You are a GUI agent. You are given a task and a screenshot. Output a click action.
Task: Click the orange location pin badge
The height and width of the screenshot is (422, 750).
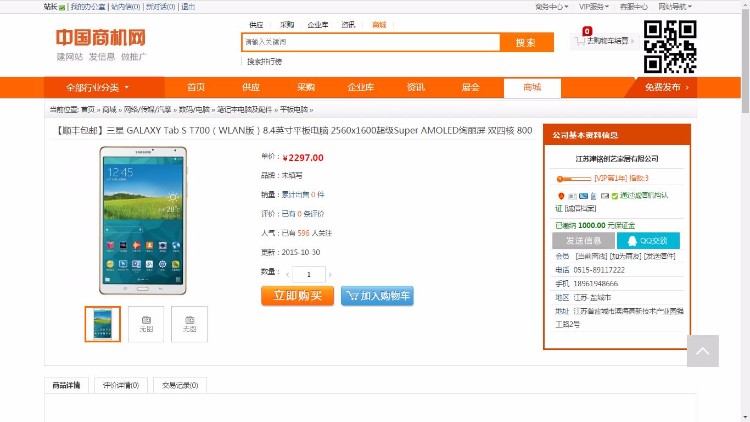tap(561, 196)
